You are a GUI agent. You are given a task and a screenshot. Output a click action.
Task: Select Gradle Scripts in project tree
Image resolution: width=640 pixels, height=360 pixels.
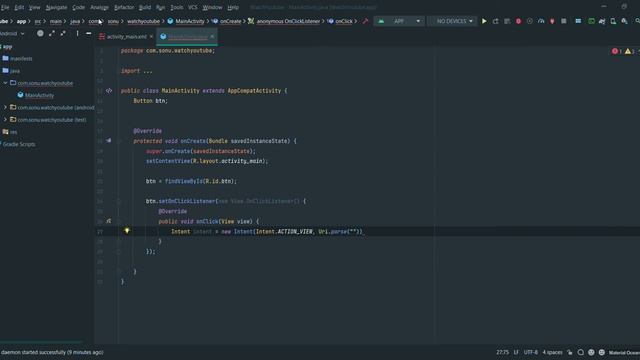click(x=19, y=144)
